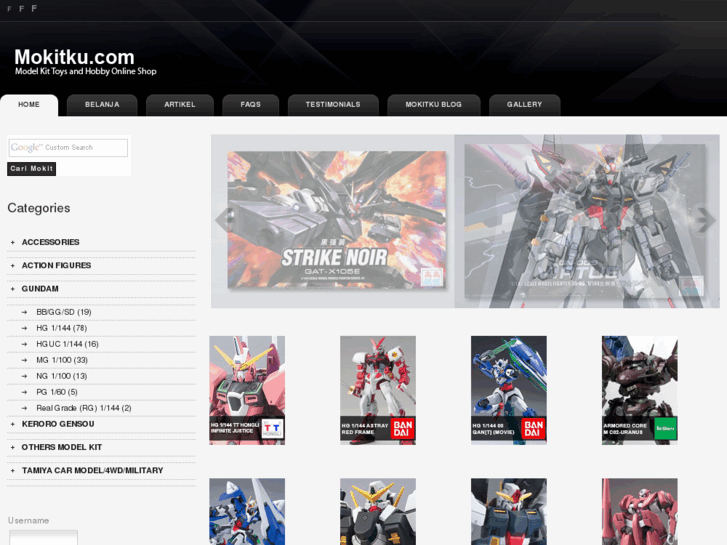Open NG 1/100 (13) subcategory
Viewport: 727px width, 545px height.
(62, 376)
